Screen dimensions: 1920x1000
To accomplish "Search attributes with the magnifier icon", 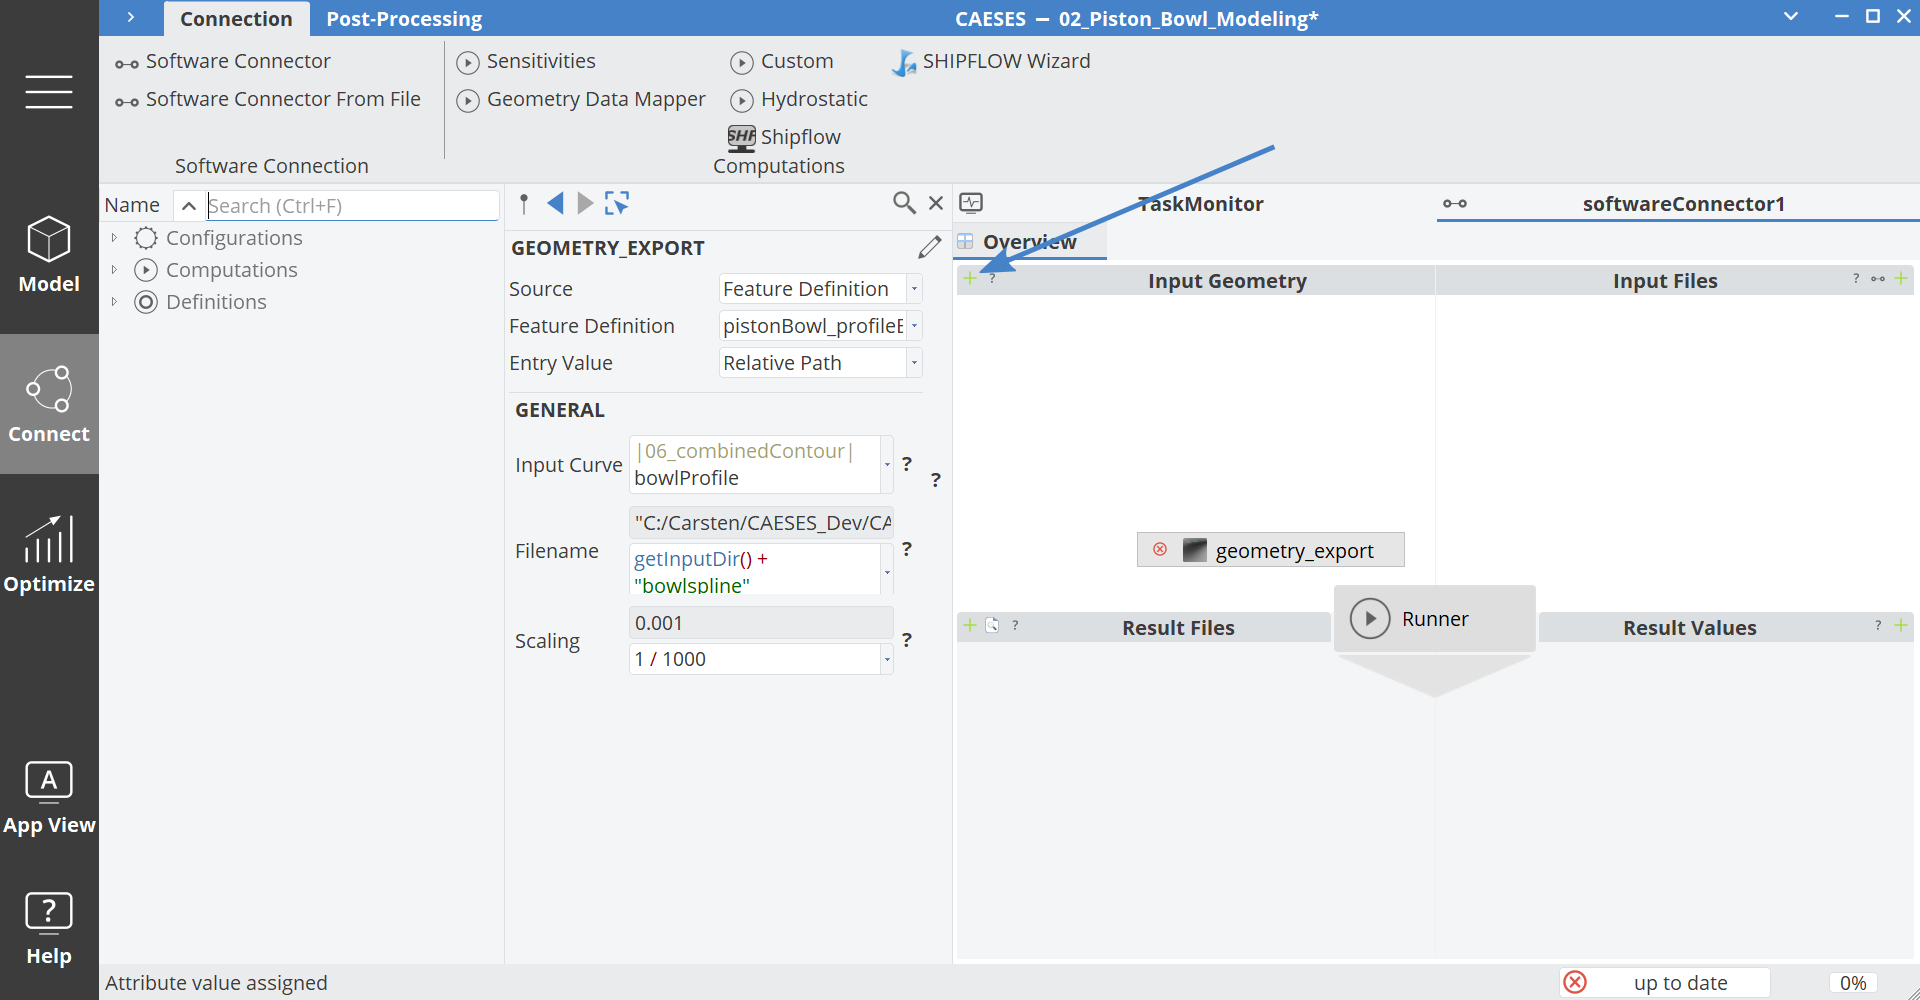I will (904, 204).
